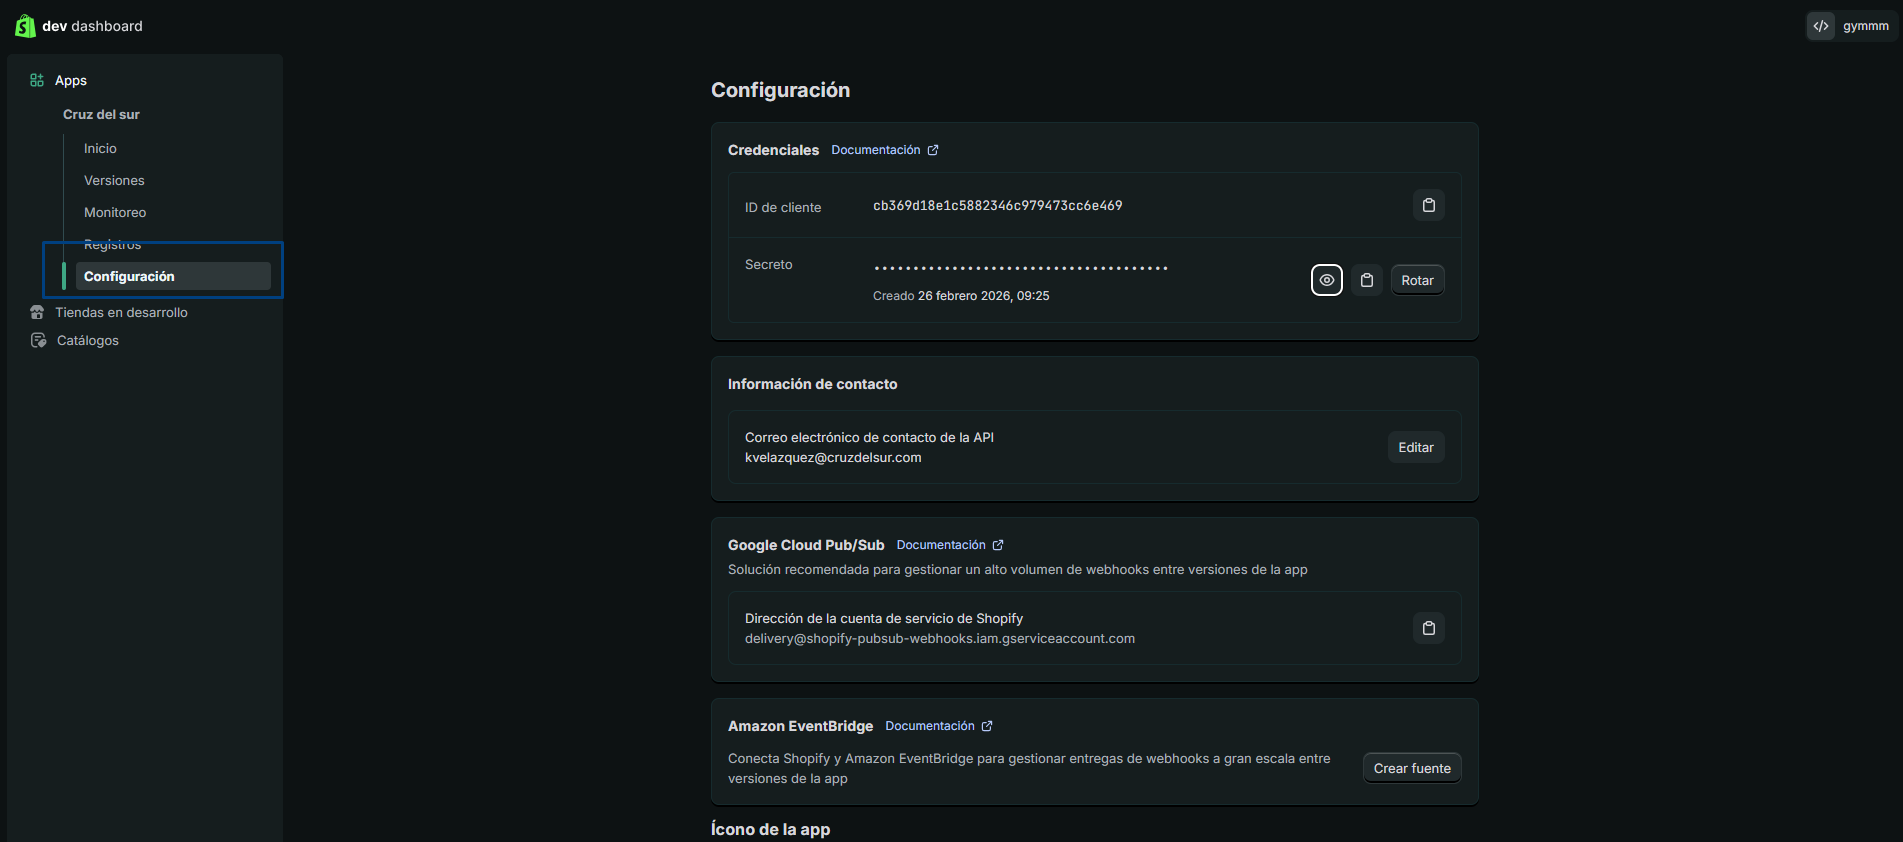Click external link icon next to Credenciales Documentación
This screenshot has height=842, width=1903.
pyautogui.click(x=933, y=150)
